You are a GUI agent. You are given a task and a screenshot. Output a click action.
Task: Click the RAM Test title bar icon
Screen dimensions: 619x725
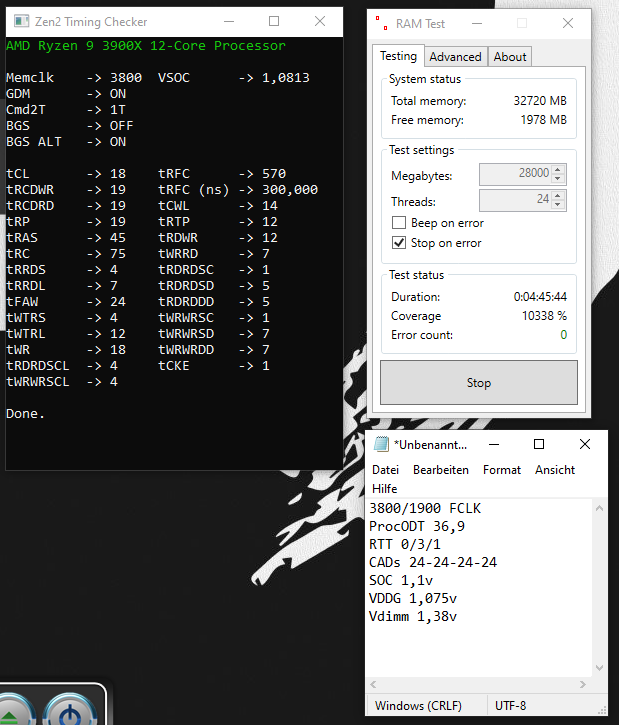click(381, 23)
